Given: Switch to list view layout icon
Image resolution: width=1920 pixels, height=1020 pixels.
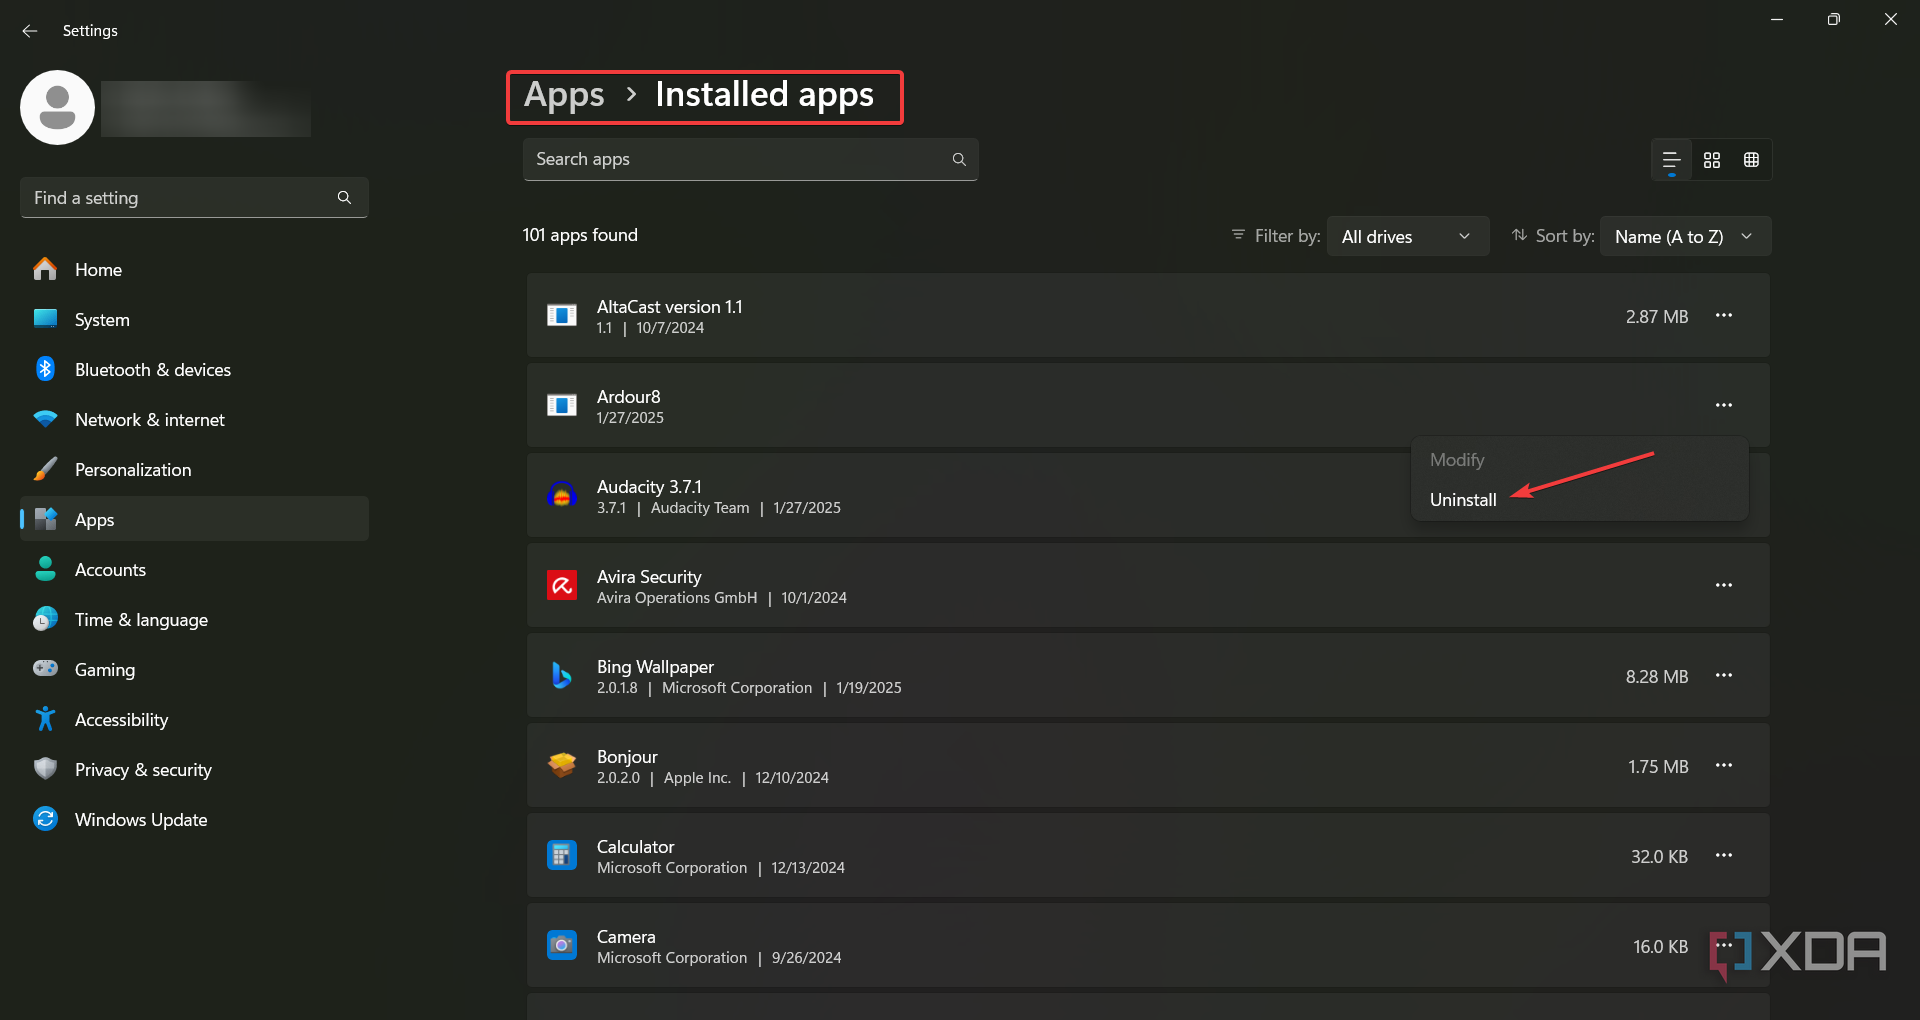Looking at the screenshot, I should 1671,160.
